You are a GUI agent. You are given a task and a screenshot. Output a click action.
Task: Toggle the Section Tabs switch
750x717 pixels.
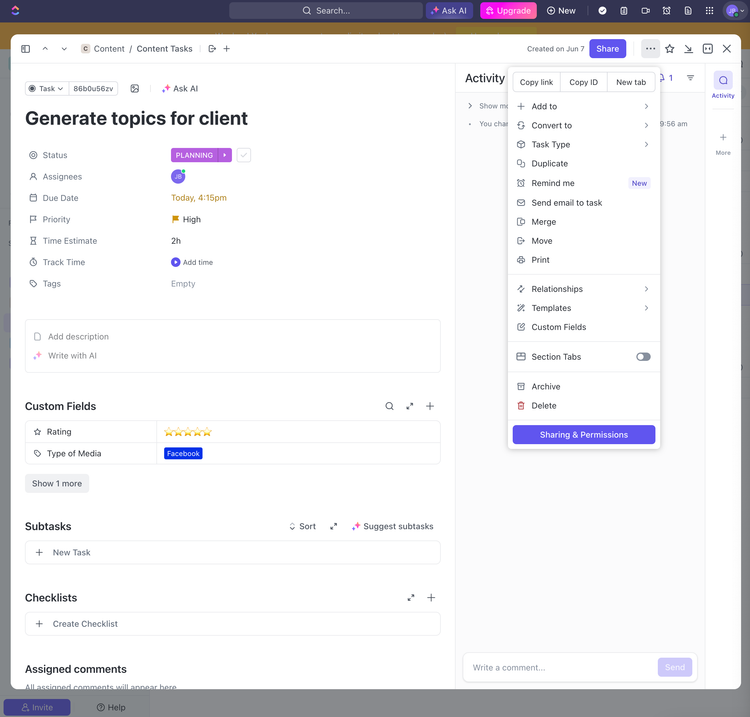tap(643, 357)
